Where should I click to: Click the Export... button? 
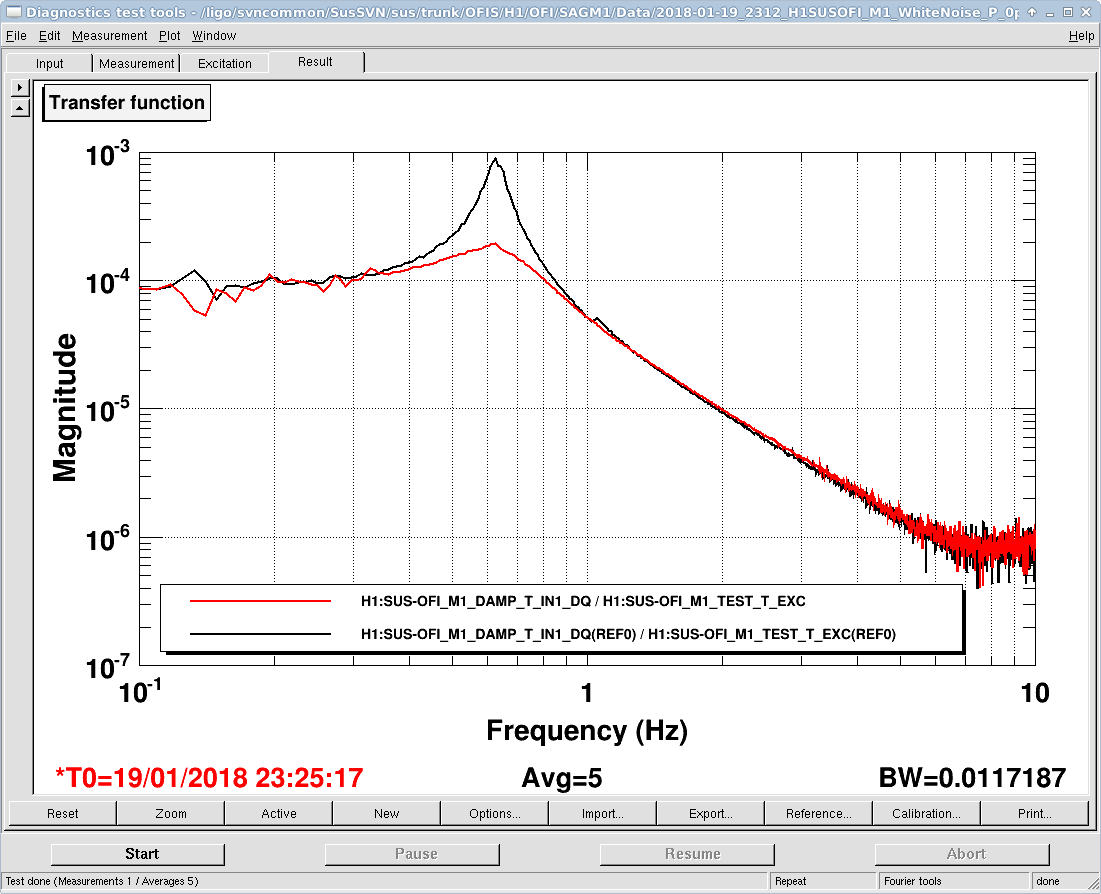coord(711,813)
